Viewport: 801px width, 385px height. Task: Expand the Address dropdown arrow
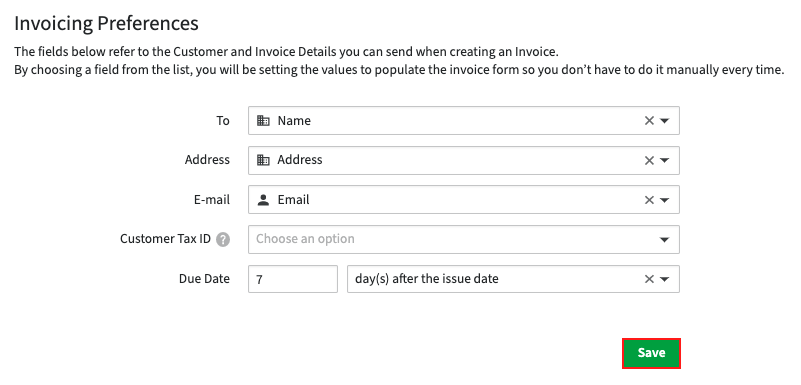(664, 160)
